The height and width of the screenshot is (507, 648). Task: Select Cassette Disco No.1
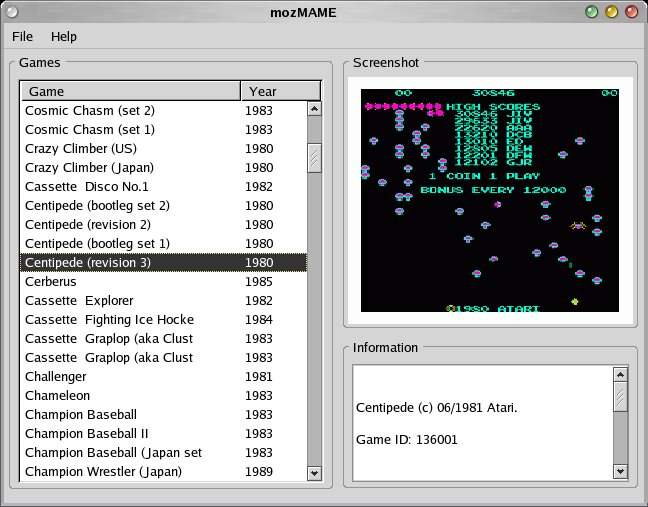pos(164,187)
